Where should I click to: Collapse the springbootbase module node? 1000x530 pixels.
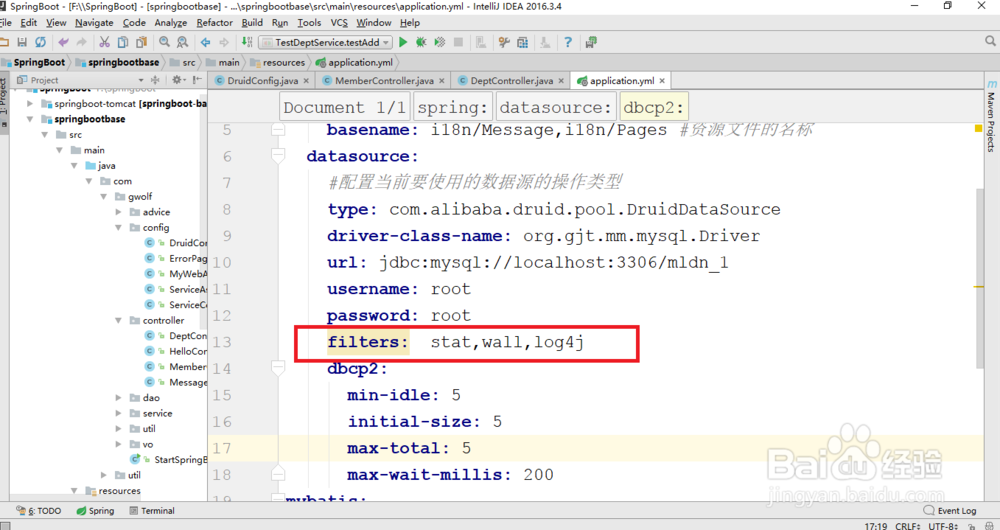click(30, 119)
